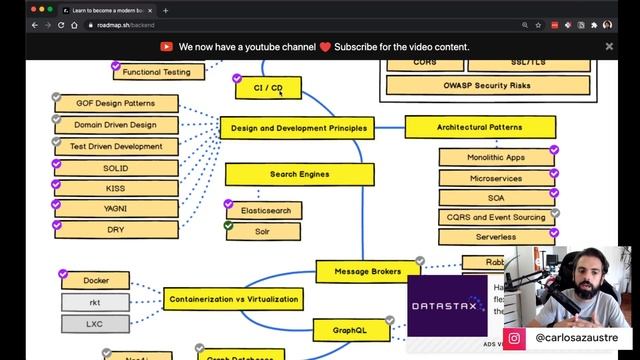Select the YAGNI node
This screenshot has height=360, width=640.
click(x=116, y=209)
